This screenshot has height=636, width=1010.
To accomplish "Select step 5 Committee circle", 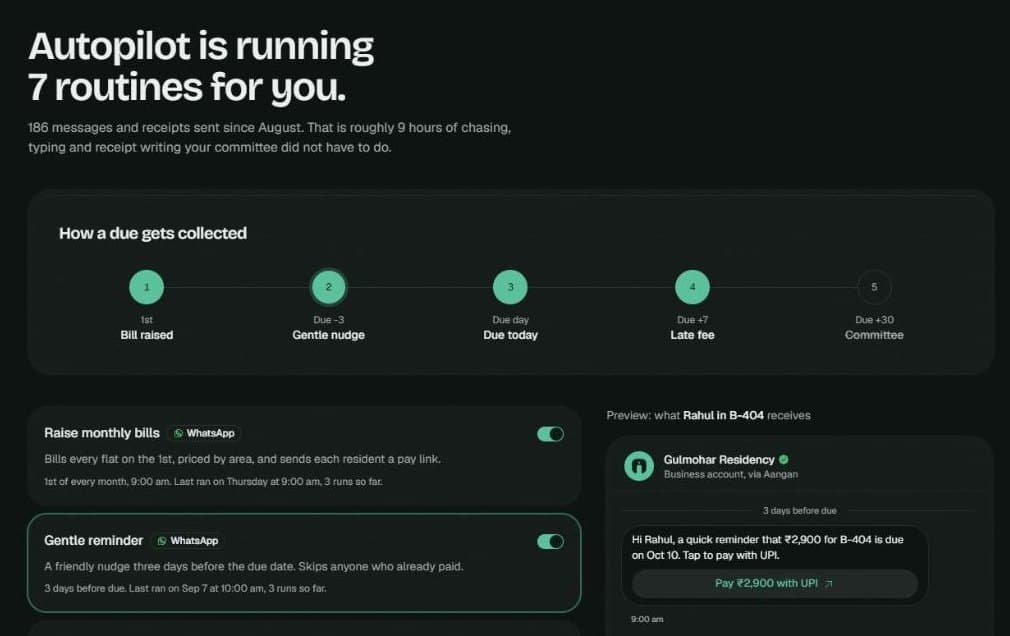I will pyautogui.click(x=874, y=287).
